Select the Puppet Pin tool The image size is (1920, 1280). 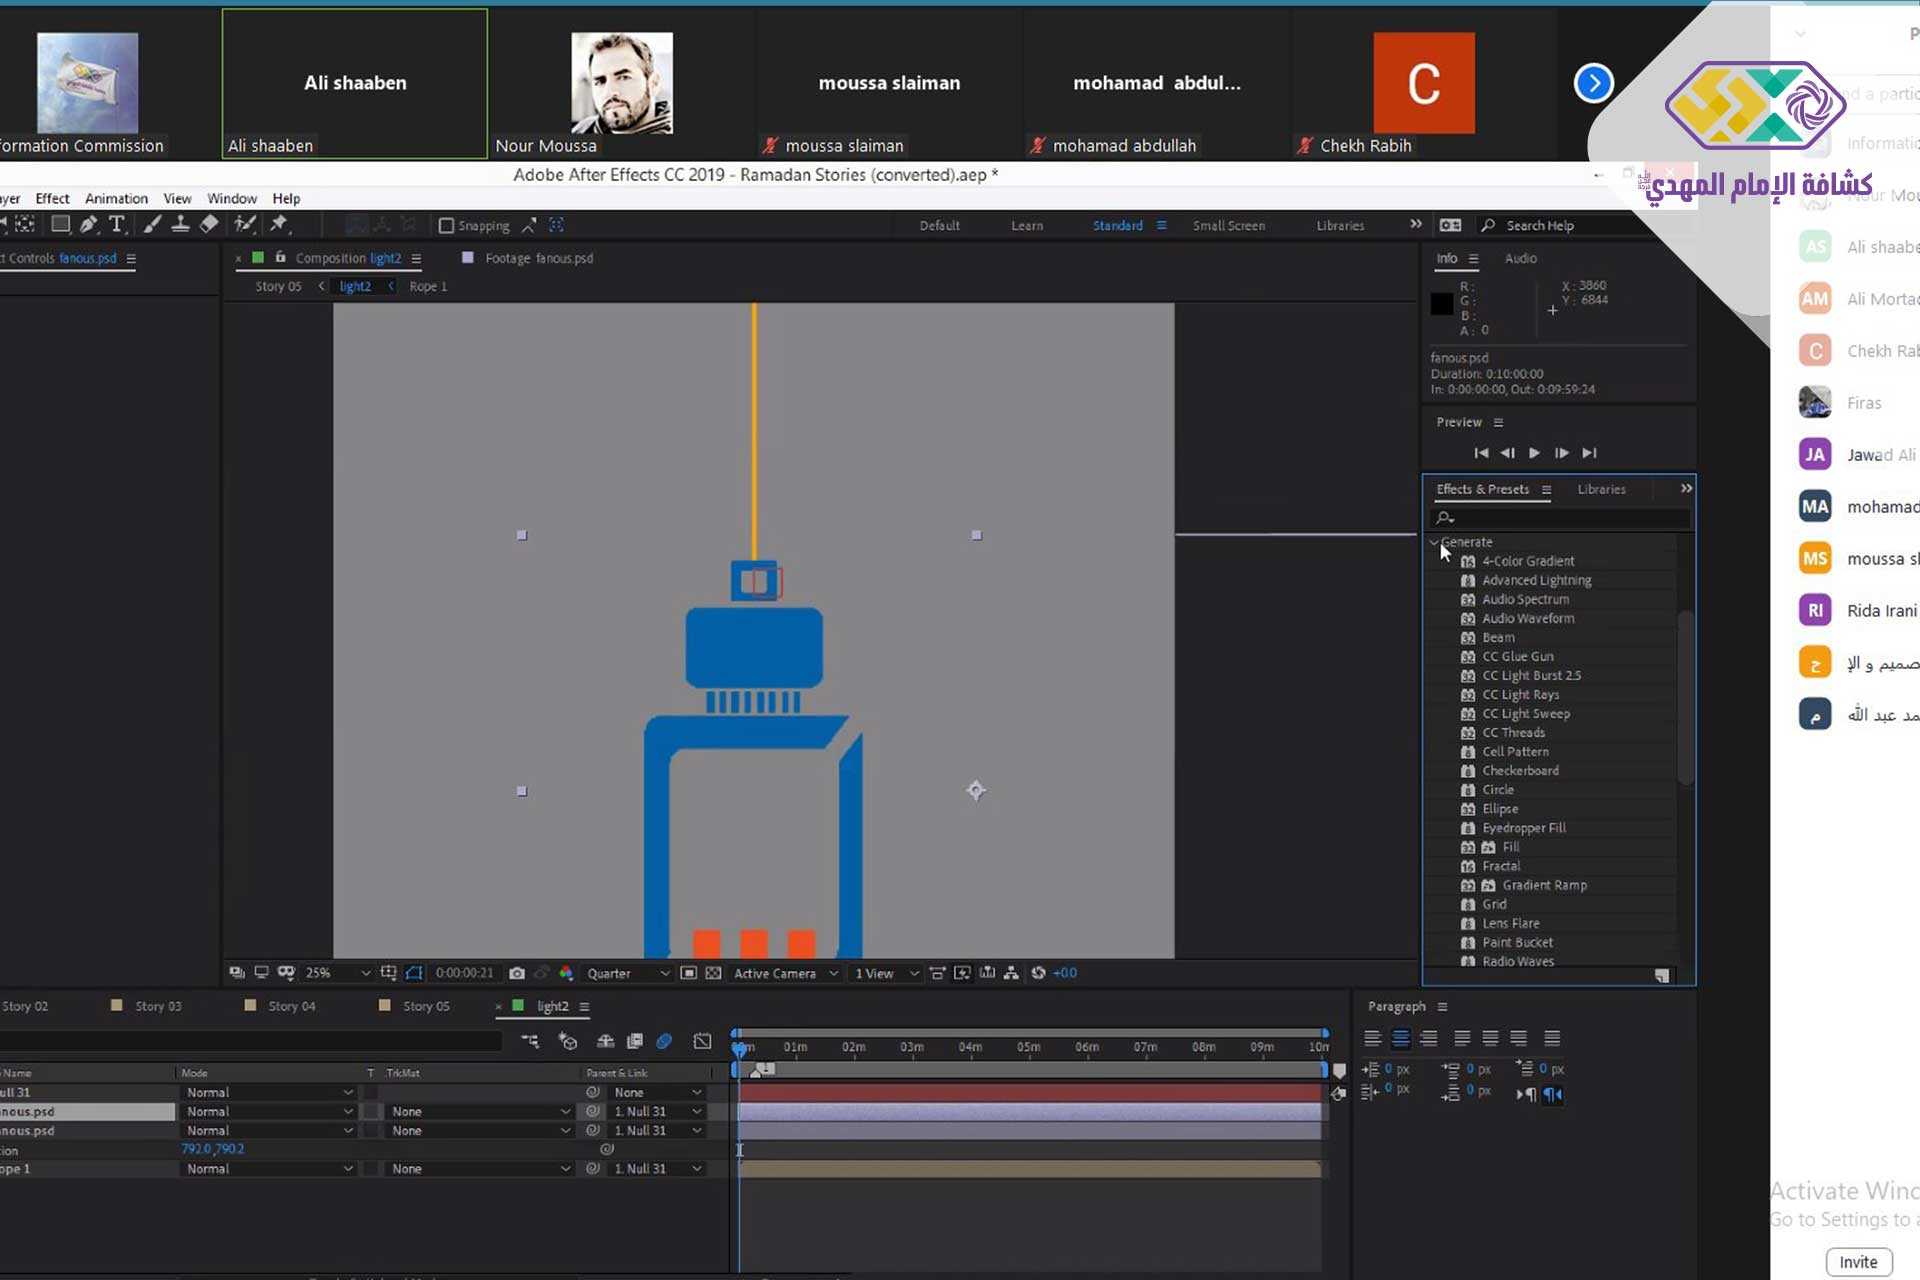coord(279,225)
